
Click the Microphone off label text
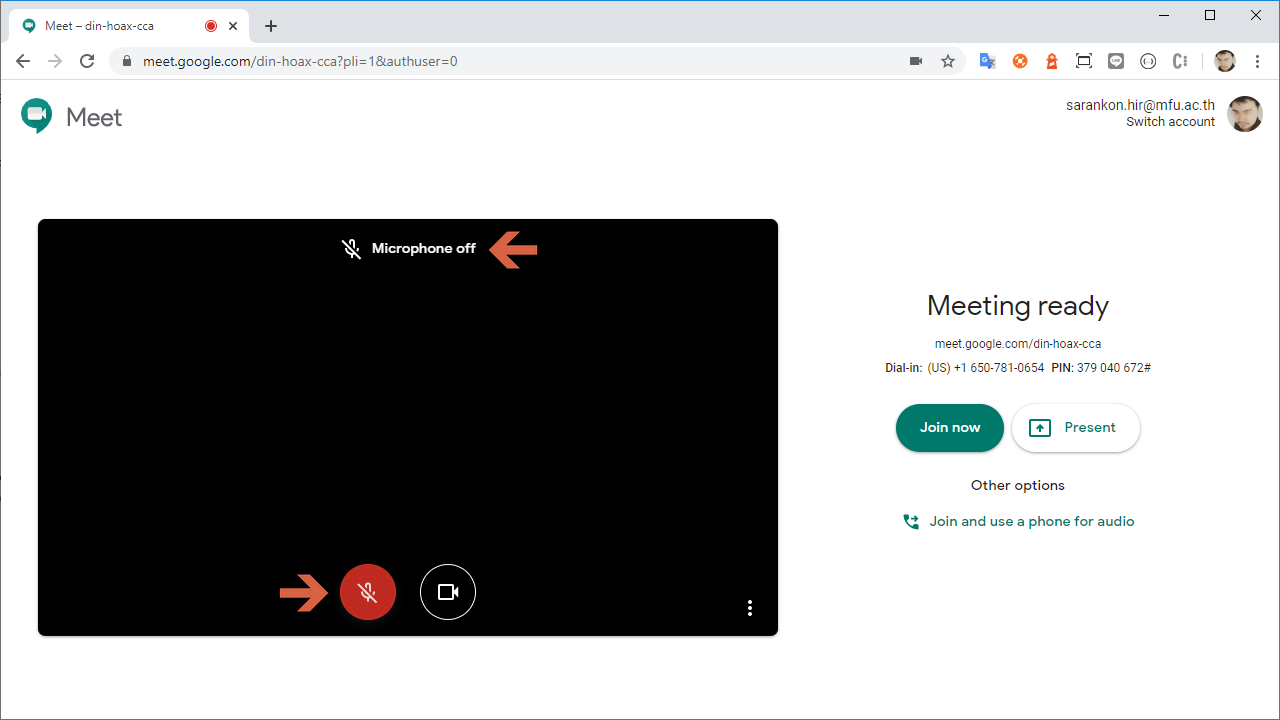pyautogui.click(x=424, y=248)
